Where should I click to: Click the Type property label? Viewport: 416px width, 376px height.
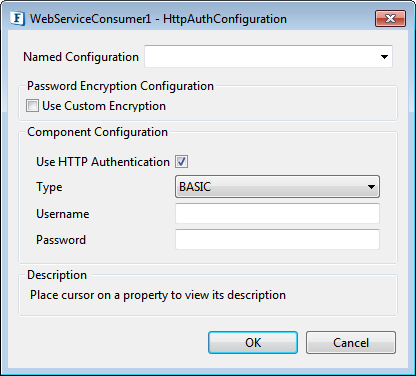(x=49, y=187)
